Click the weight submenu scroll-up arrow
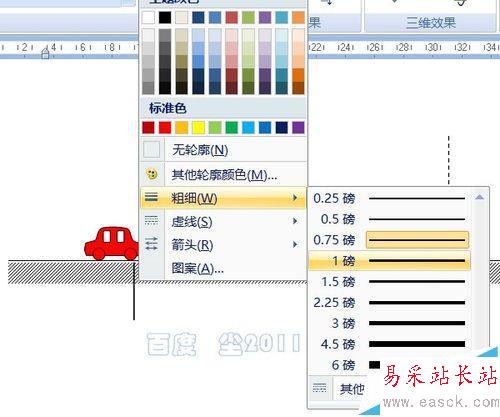500x417 pixels. [x=480, y=197]
